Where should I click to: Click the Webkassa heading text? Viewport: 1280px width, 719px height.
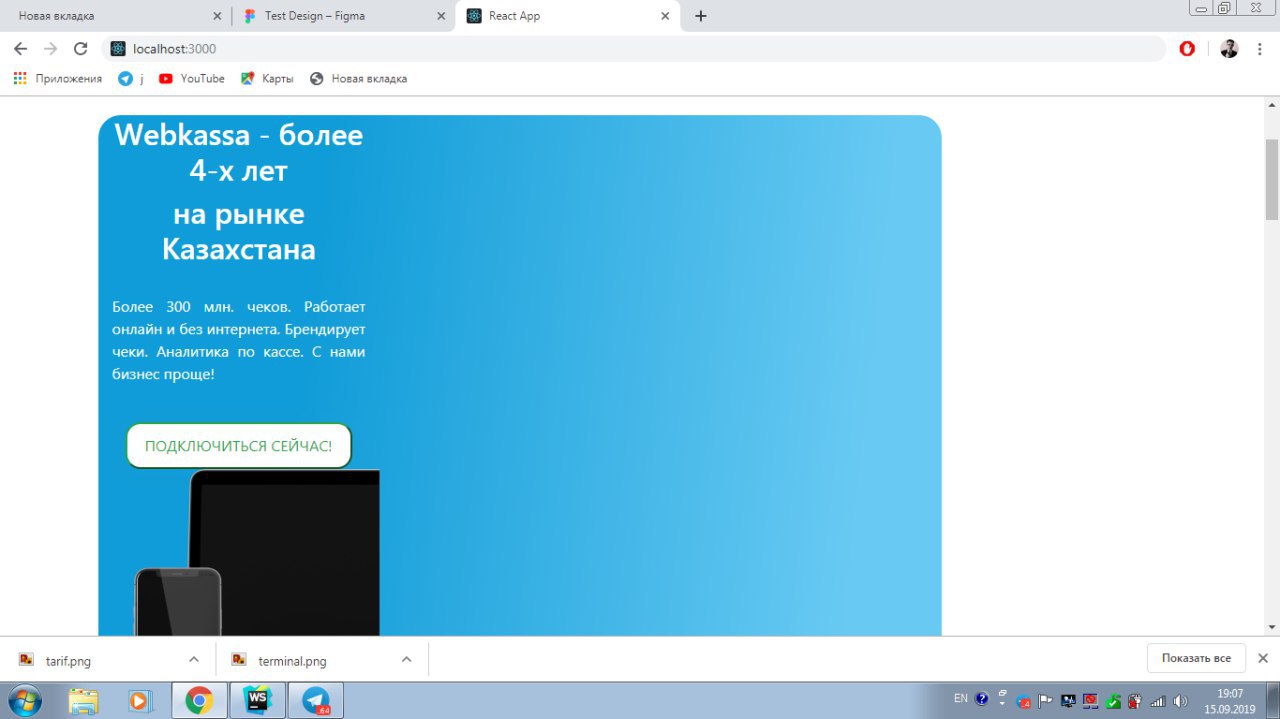coord(239,152)
